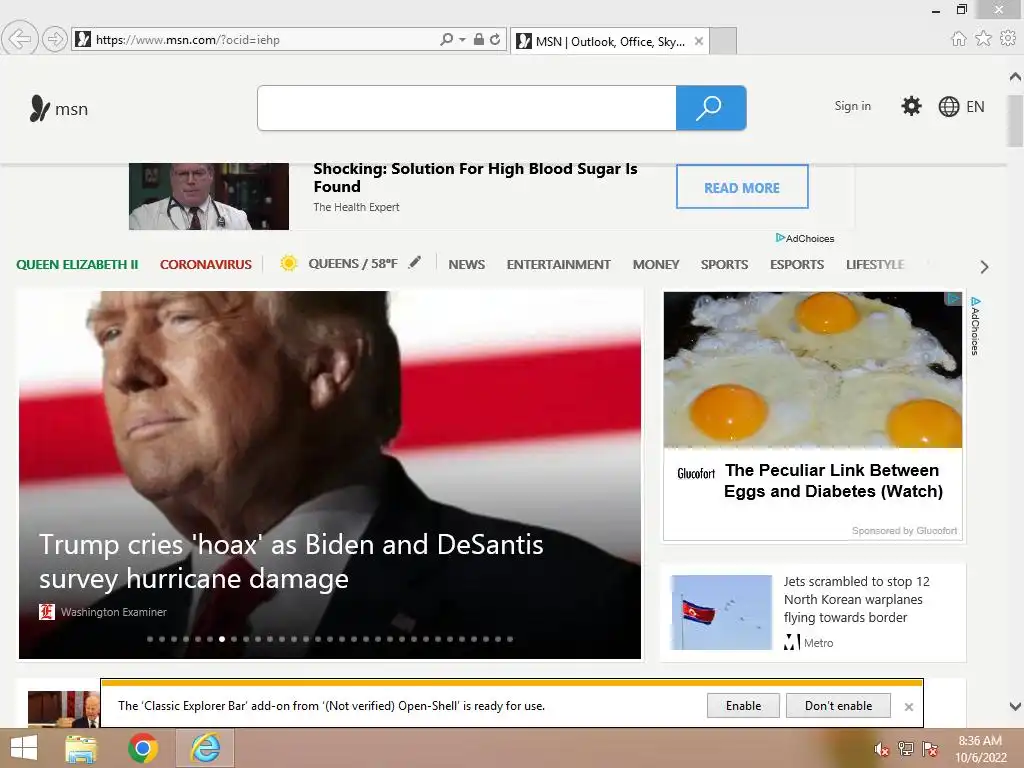Open Favorites with the star icon

pos(983,39)
